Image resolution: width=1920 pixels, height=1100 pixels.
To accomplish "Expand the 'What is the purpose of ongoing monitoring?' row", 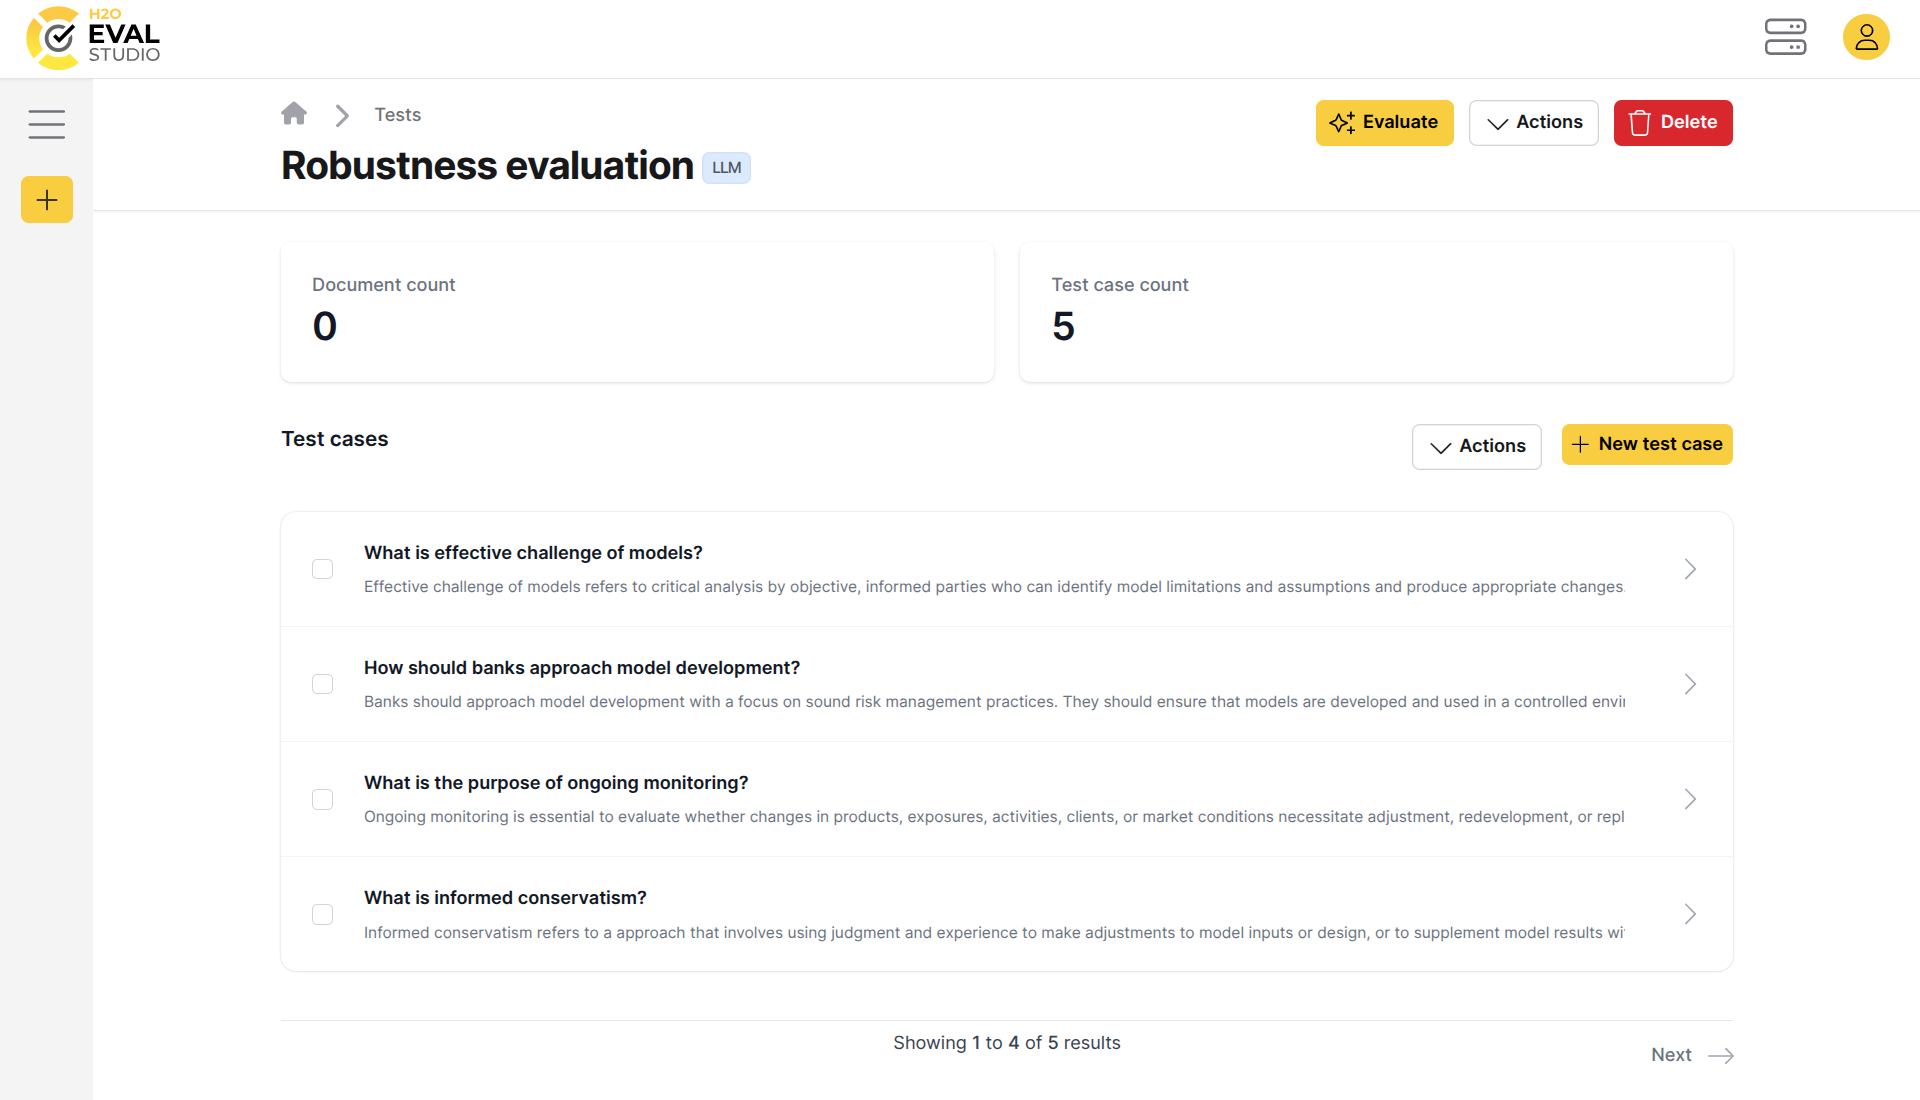I will click(1690, 799).
